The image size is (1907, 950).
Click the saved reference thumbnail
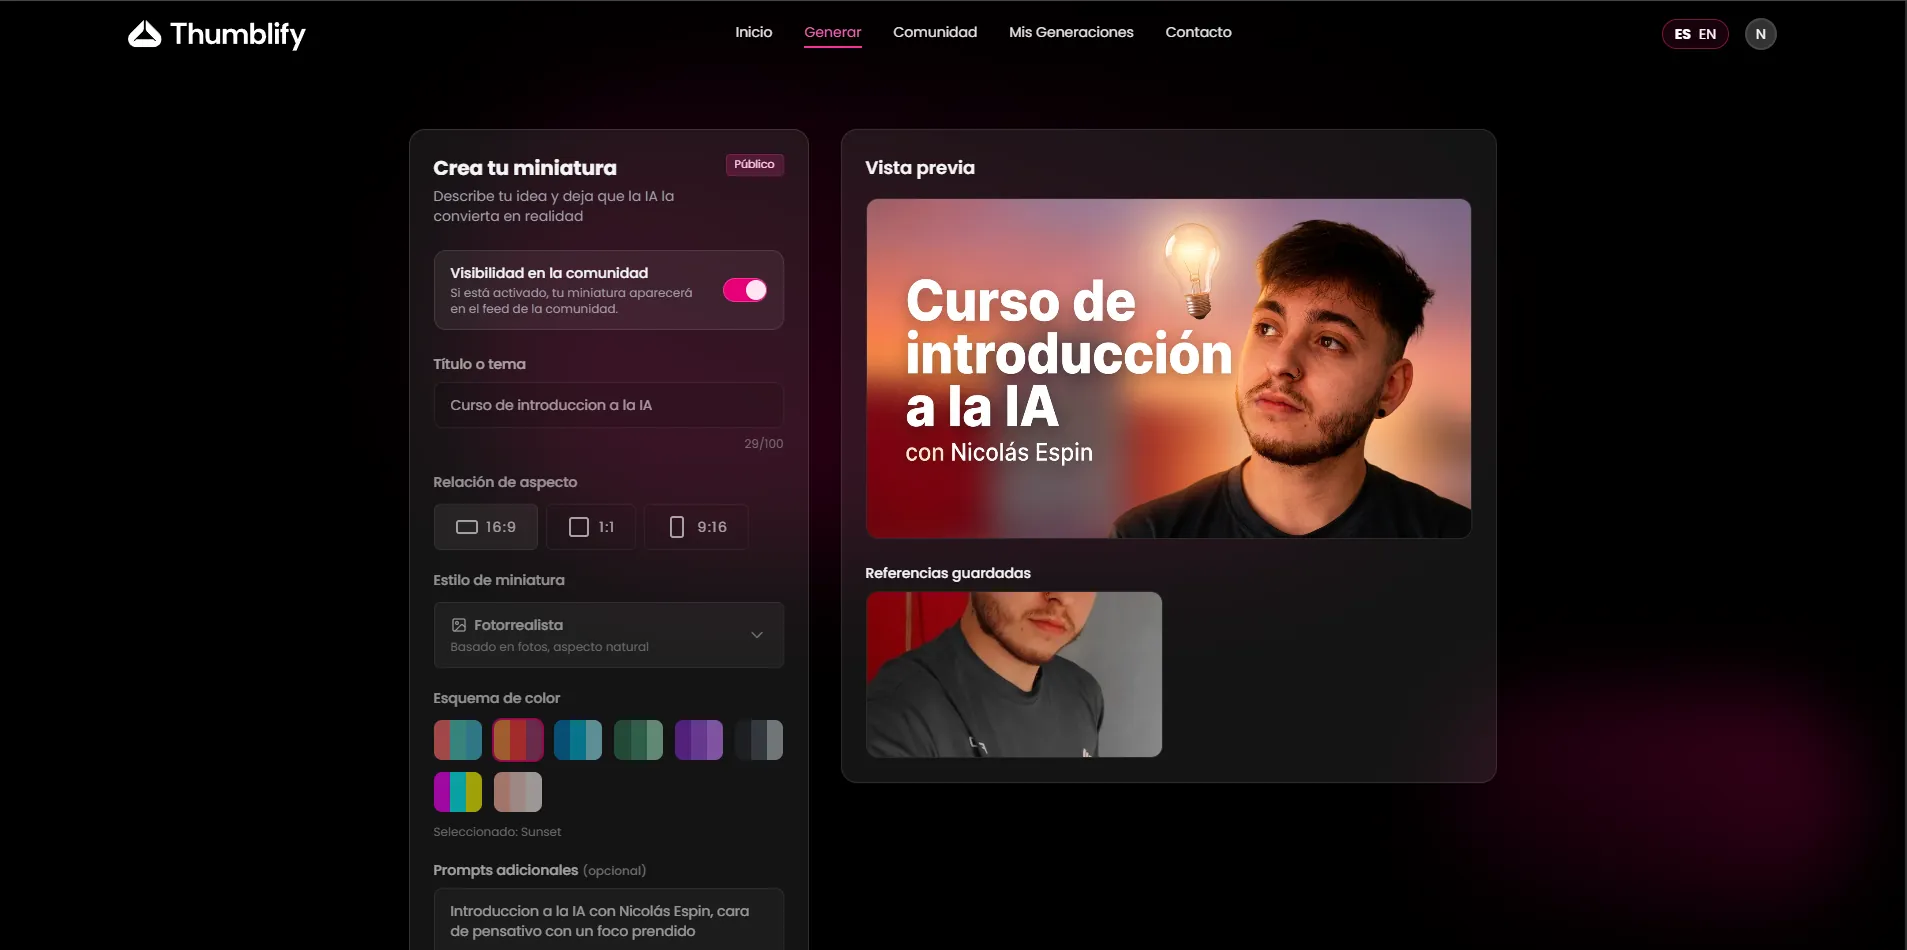click(x=1013, y=674)
